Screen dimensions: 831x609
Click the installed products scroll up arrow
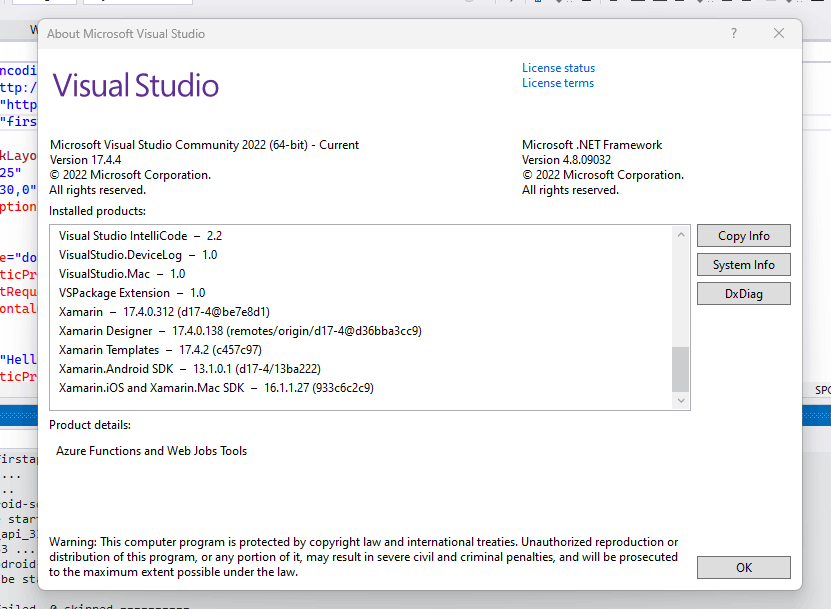(681, 235)
